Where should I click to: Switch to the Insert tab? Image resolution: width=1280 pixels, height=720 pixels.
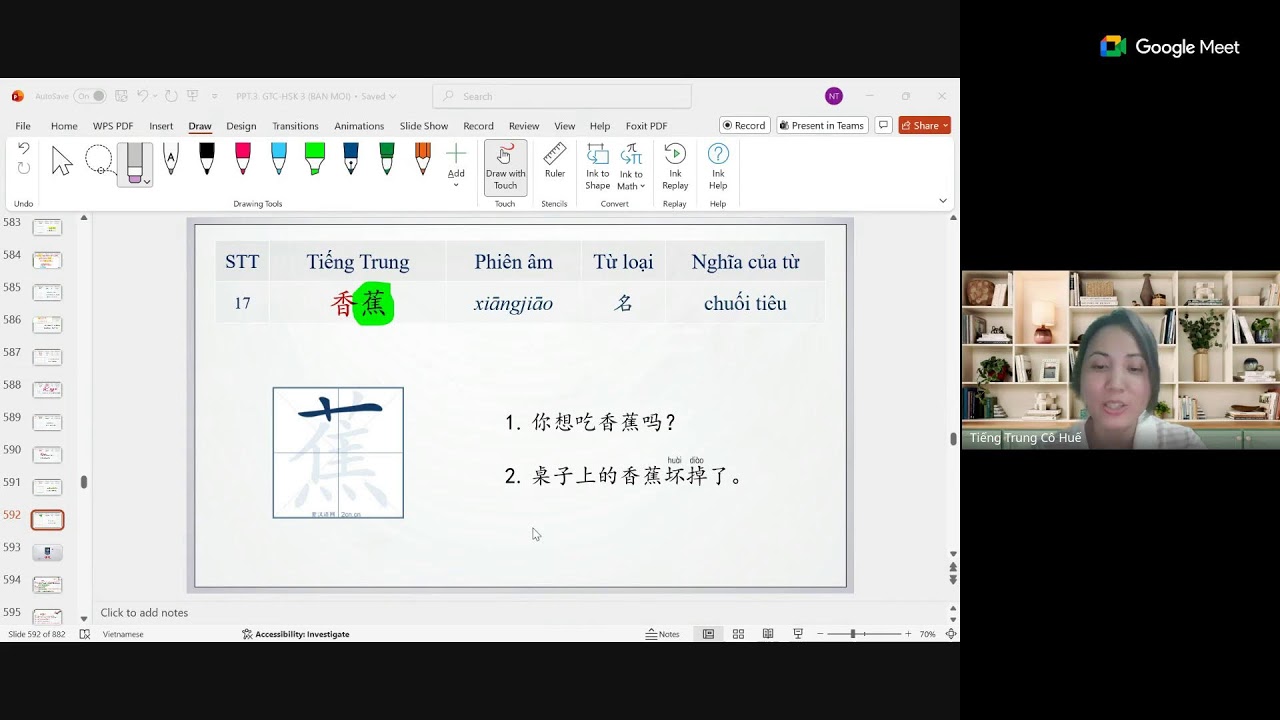click(161, 126)
